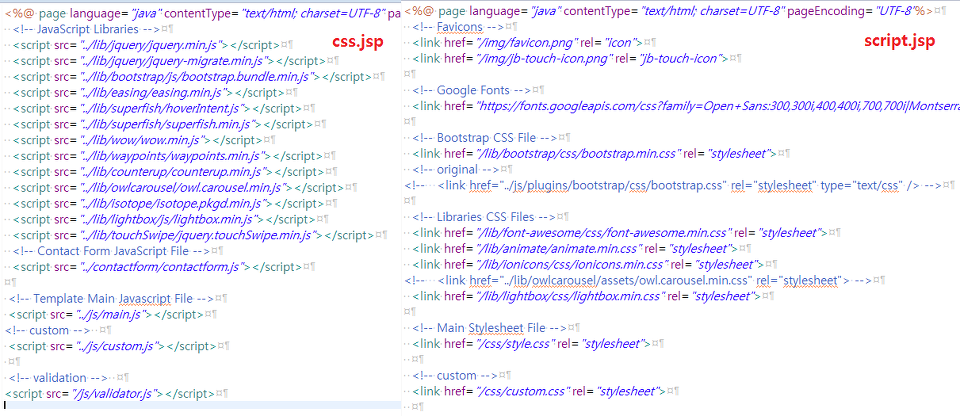
Task: Click the bootstrap.min.css href value
Action: (x=579, y=153)
